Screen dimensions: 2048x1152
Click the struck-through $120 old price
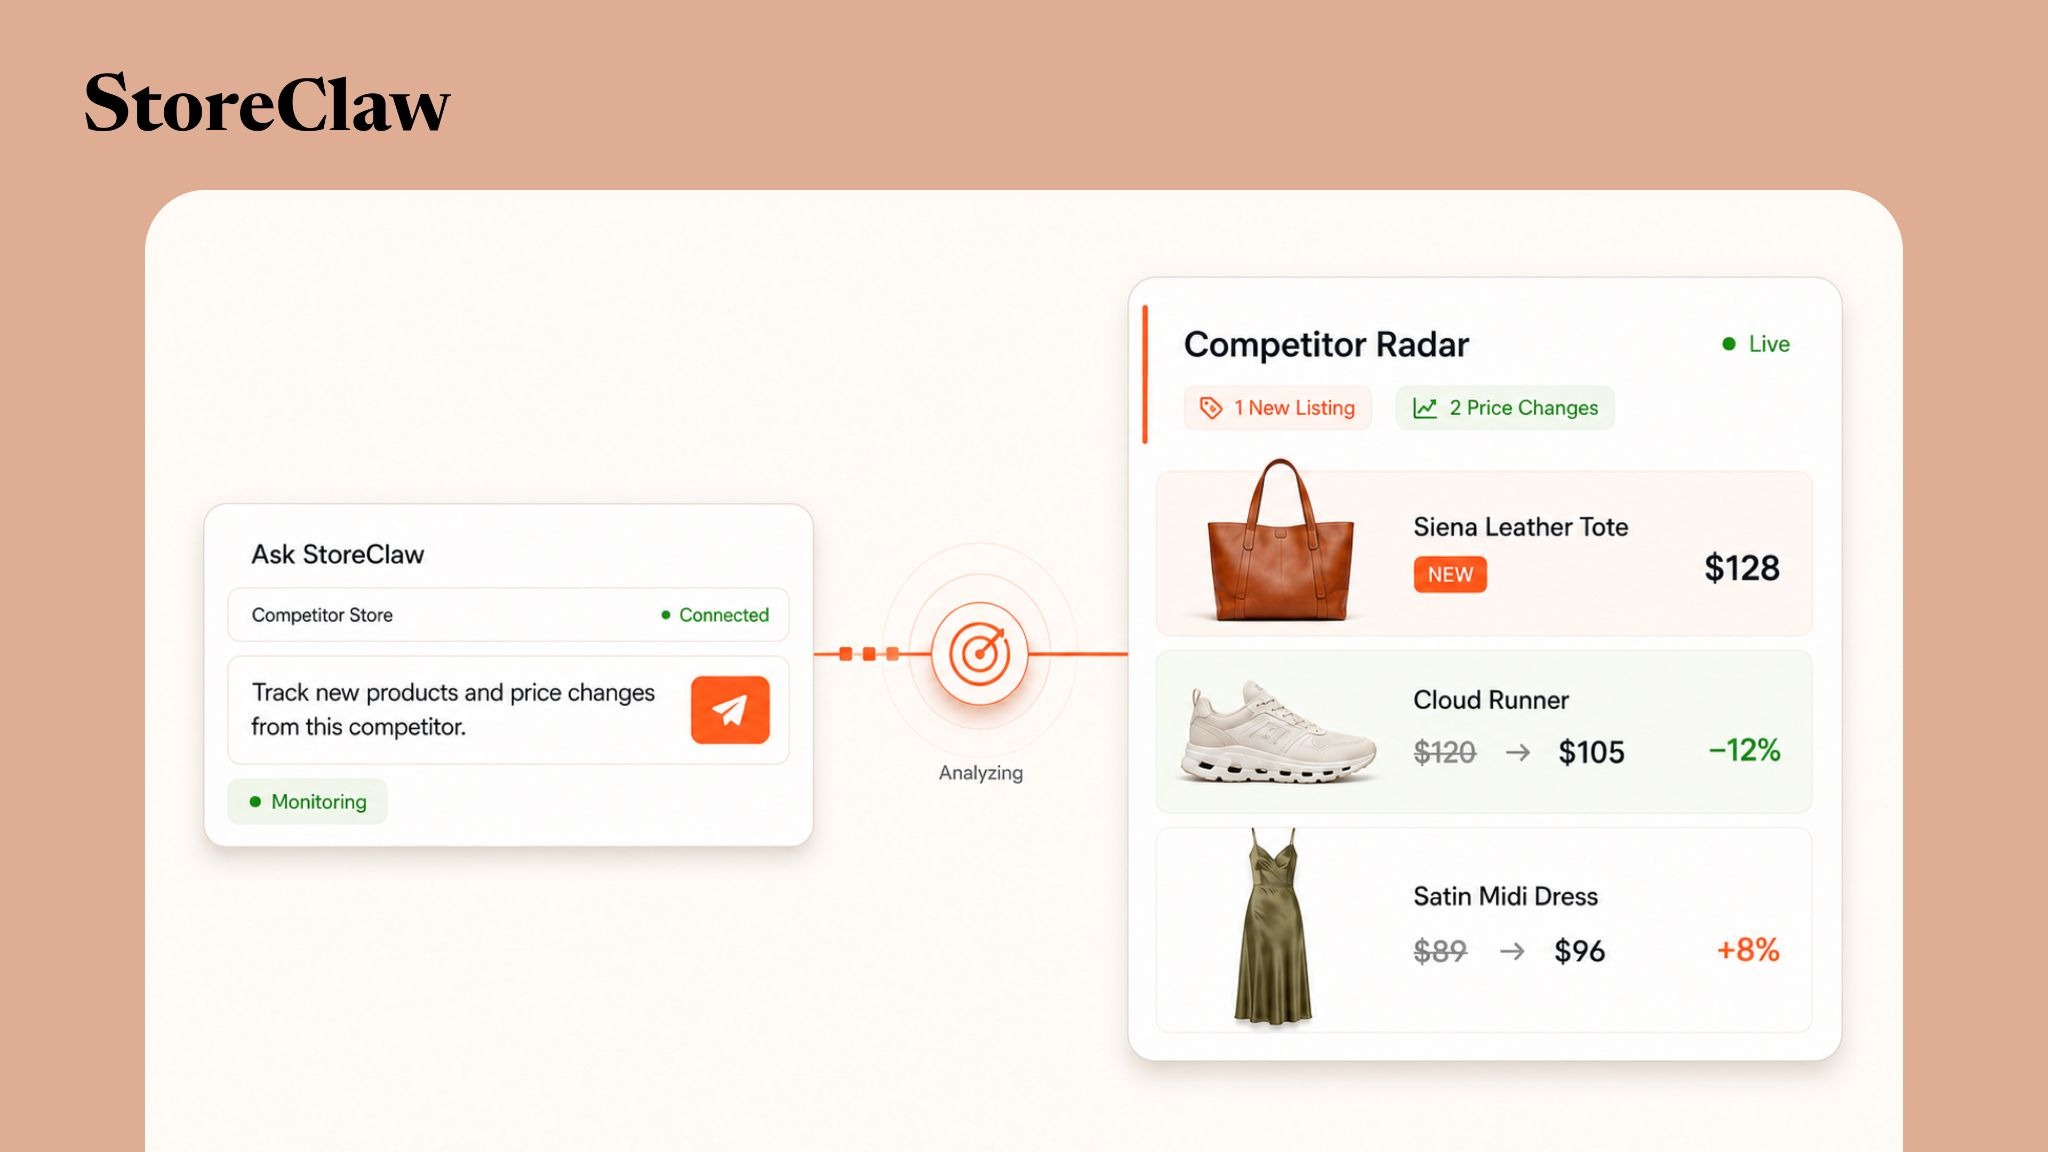(1445, 752)
